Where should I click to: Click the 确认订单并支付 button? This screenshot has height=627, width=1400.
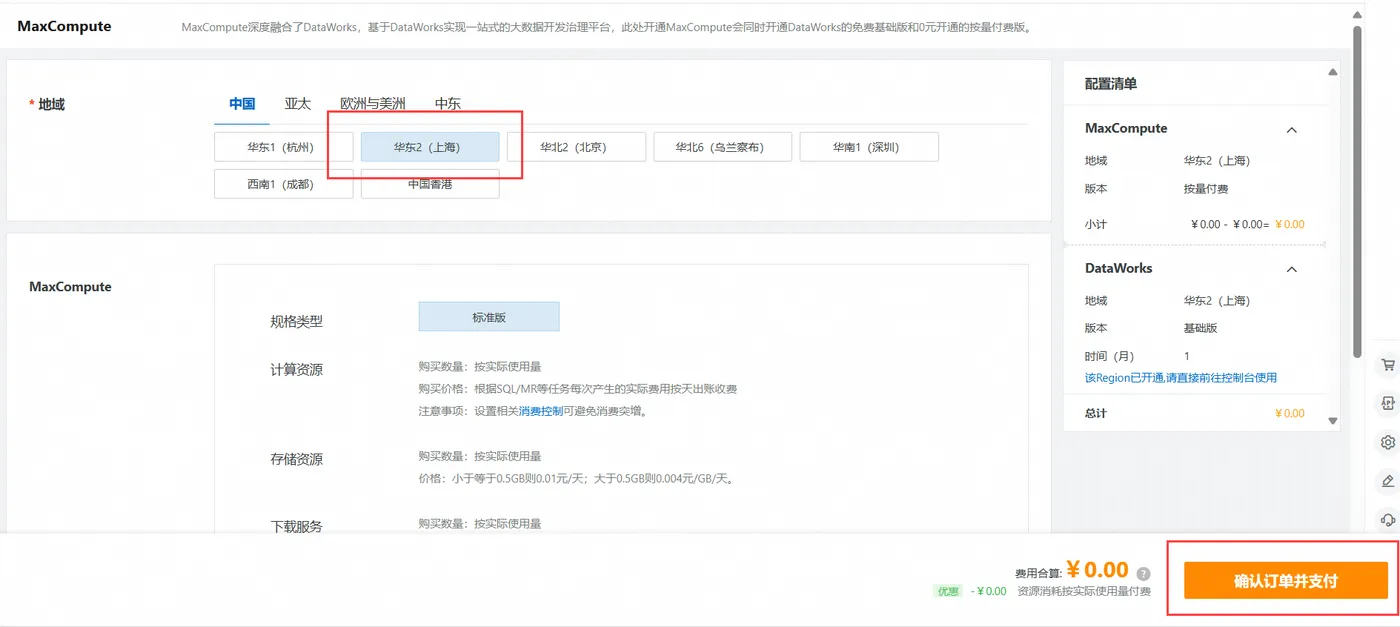[1286, 581]
